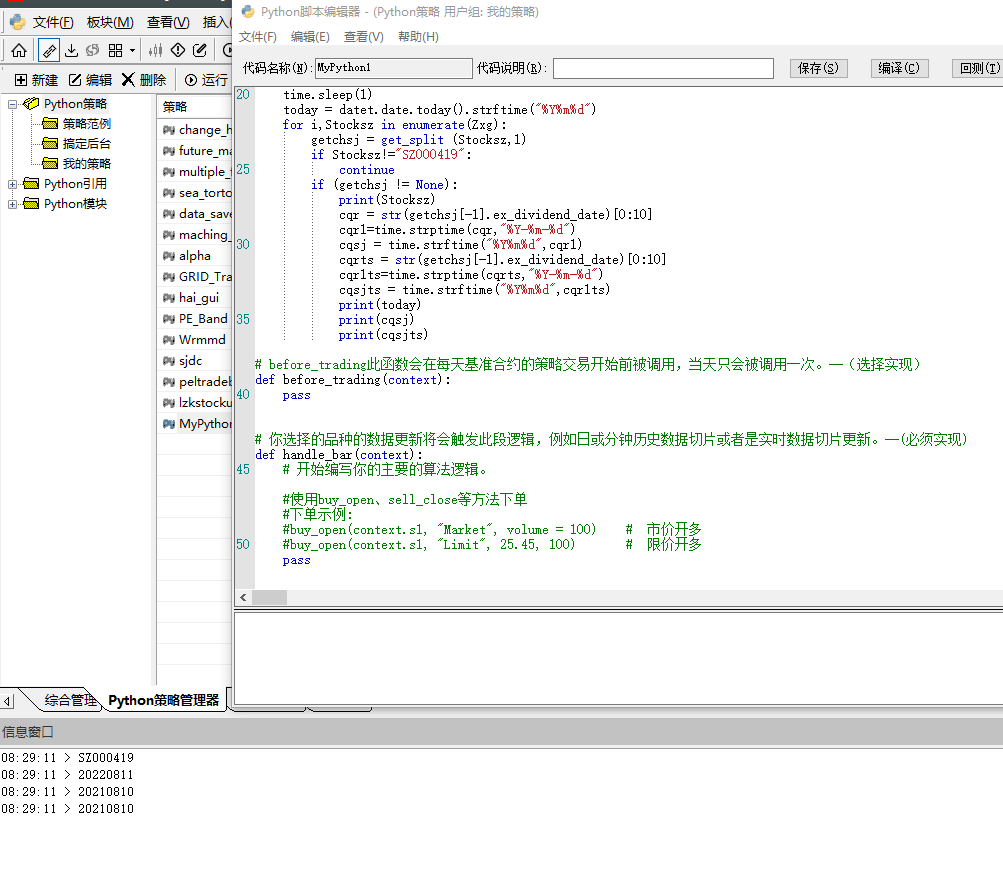This screenshot has width=1003, height=883.
Task: Click 删除 (Delete) strategy button
Action: tap(144, 80)
